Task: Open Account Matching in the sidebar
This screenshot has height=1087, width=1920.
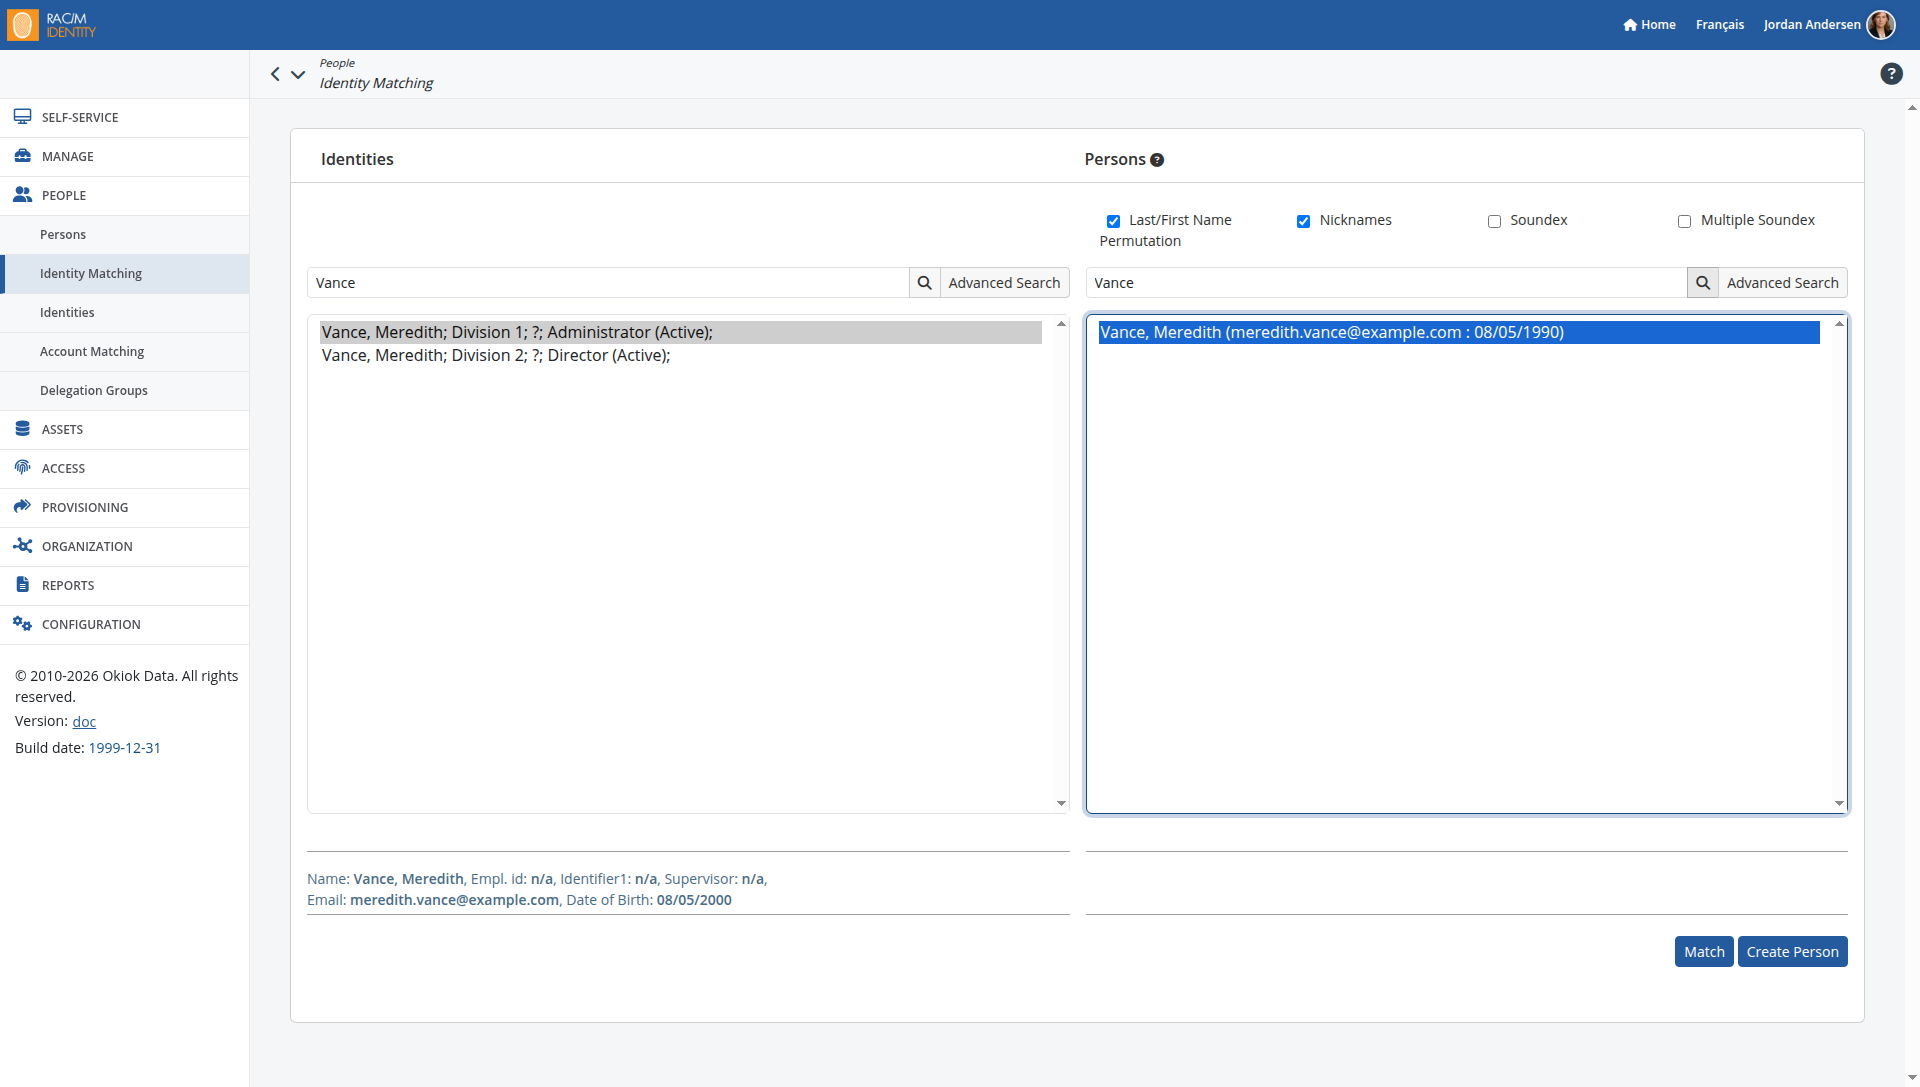Action: pos(125,352)
